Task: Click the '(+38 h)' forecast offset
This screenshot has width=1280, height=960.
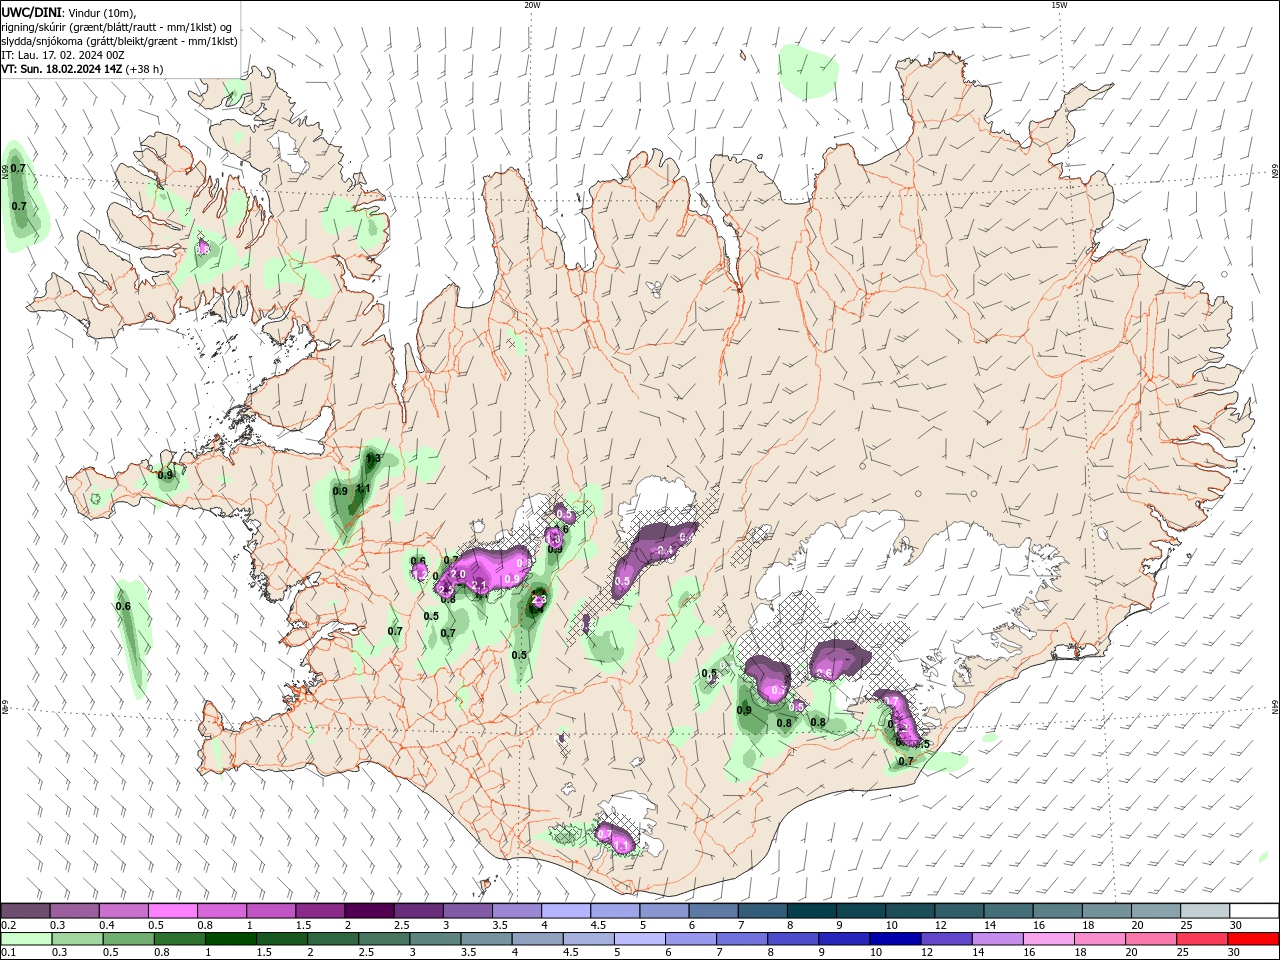Action: tap(145, 69)
